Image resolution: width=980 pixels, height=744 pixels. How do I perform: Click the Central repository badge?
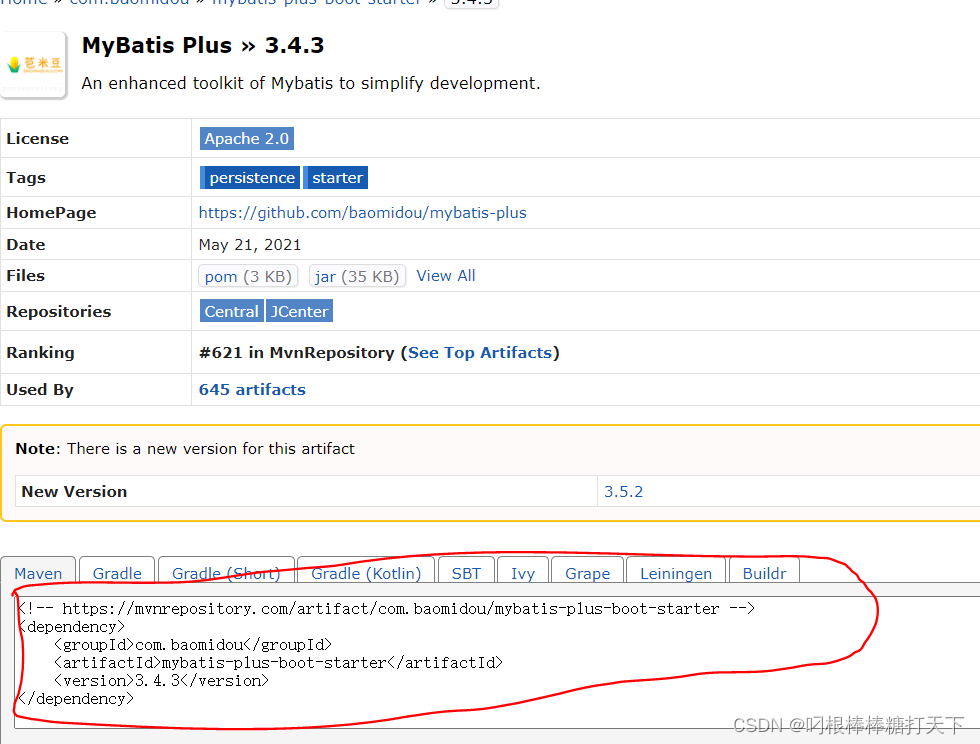(231, 311)
